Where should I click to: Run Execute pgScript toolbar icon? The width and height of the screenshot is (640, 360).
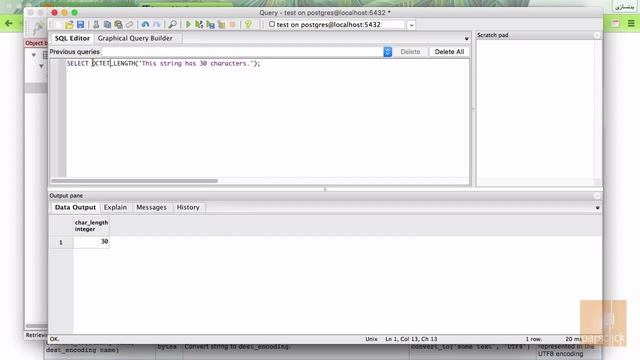199,24
